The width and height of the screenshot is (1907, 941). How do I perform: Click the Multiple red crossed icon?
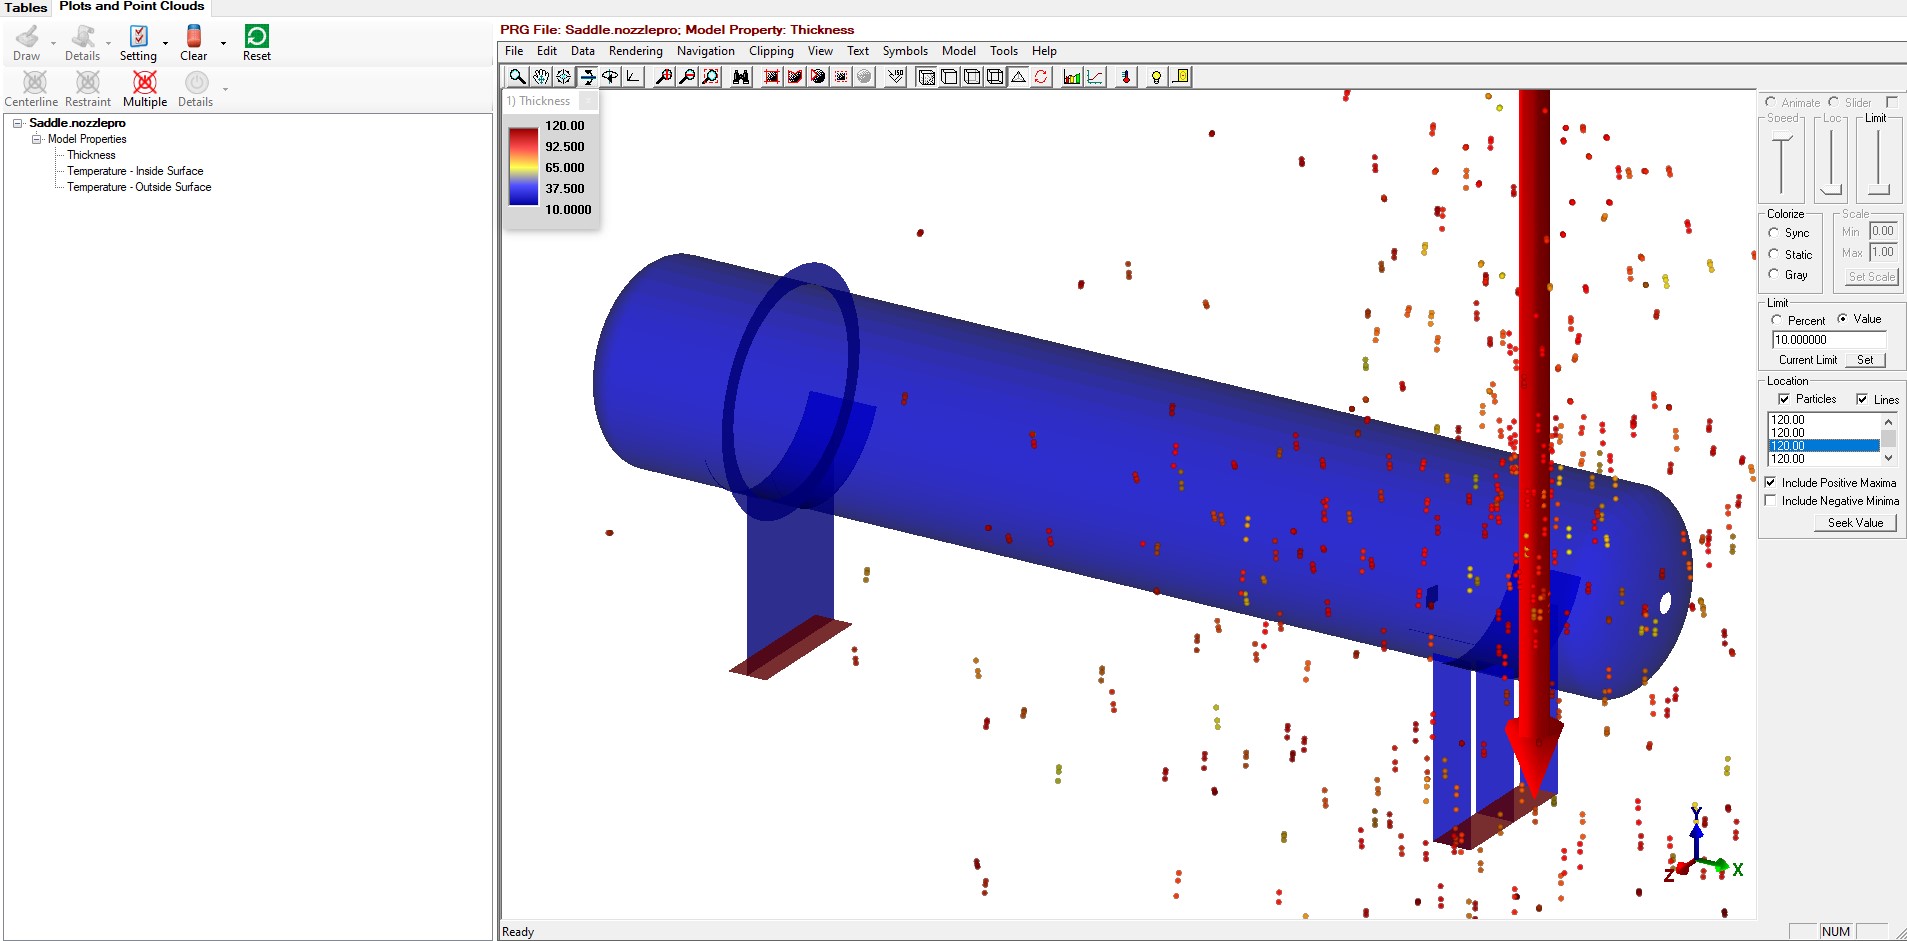[145, 83]
